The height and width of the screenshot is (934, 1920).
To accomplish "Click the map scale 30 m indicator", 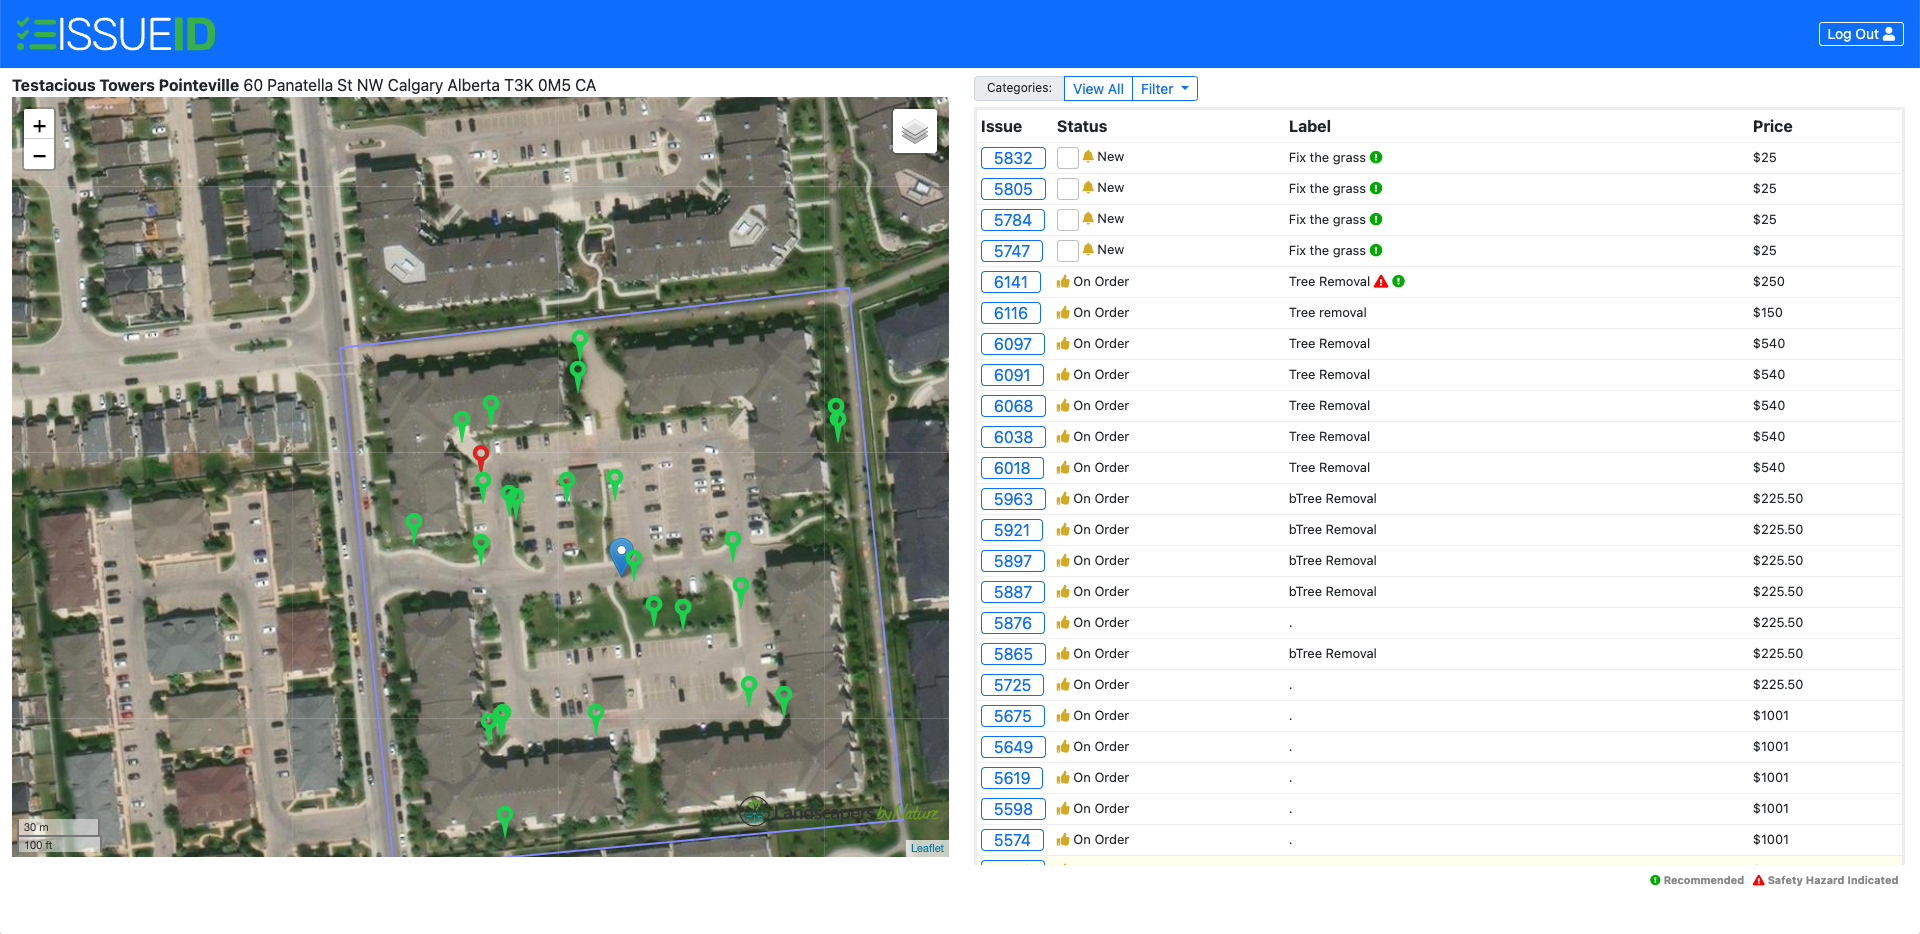I will pos(59,827).
